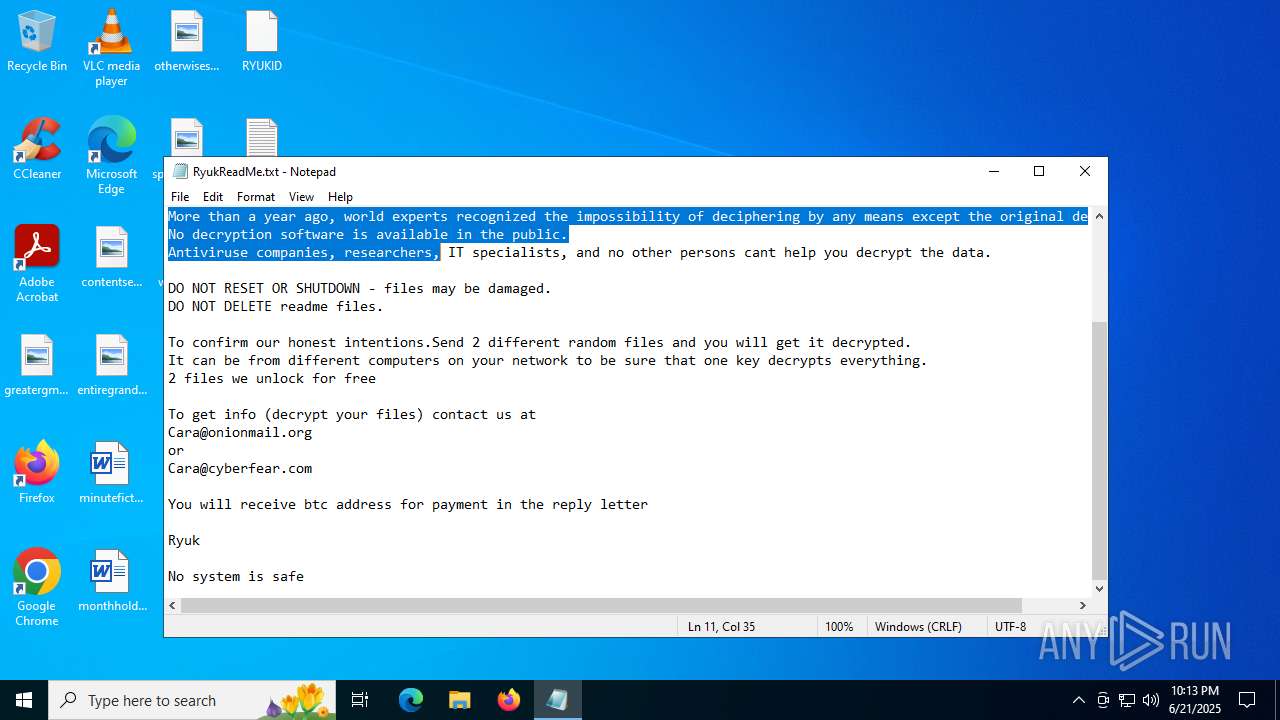Open the notification center icon
Image resolution: width=1280 pixels, height=720 pixels.
tap(1247, 700)
